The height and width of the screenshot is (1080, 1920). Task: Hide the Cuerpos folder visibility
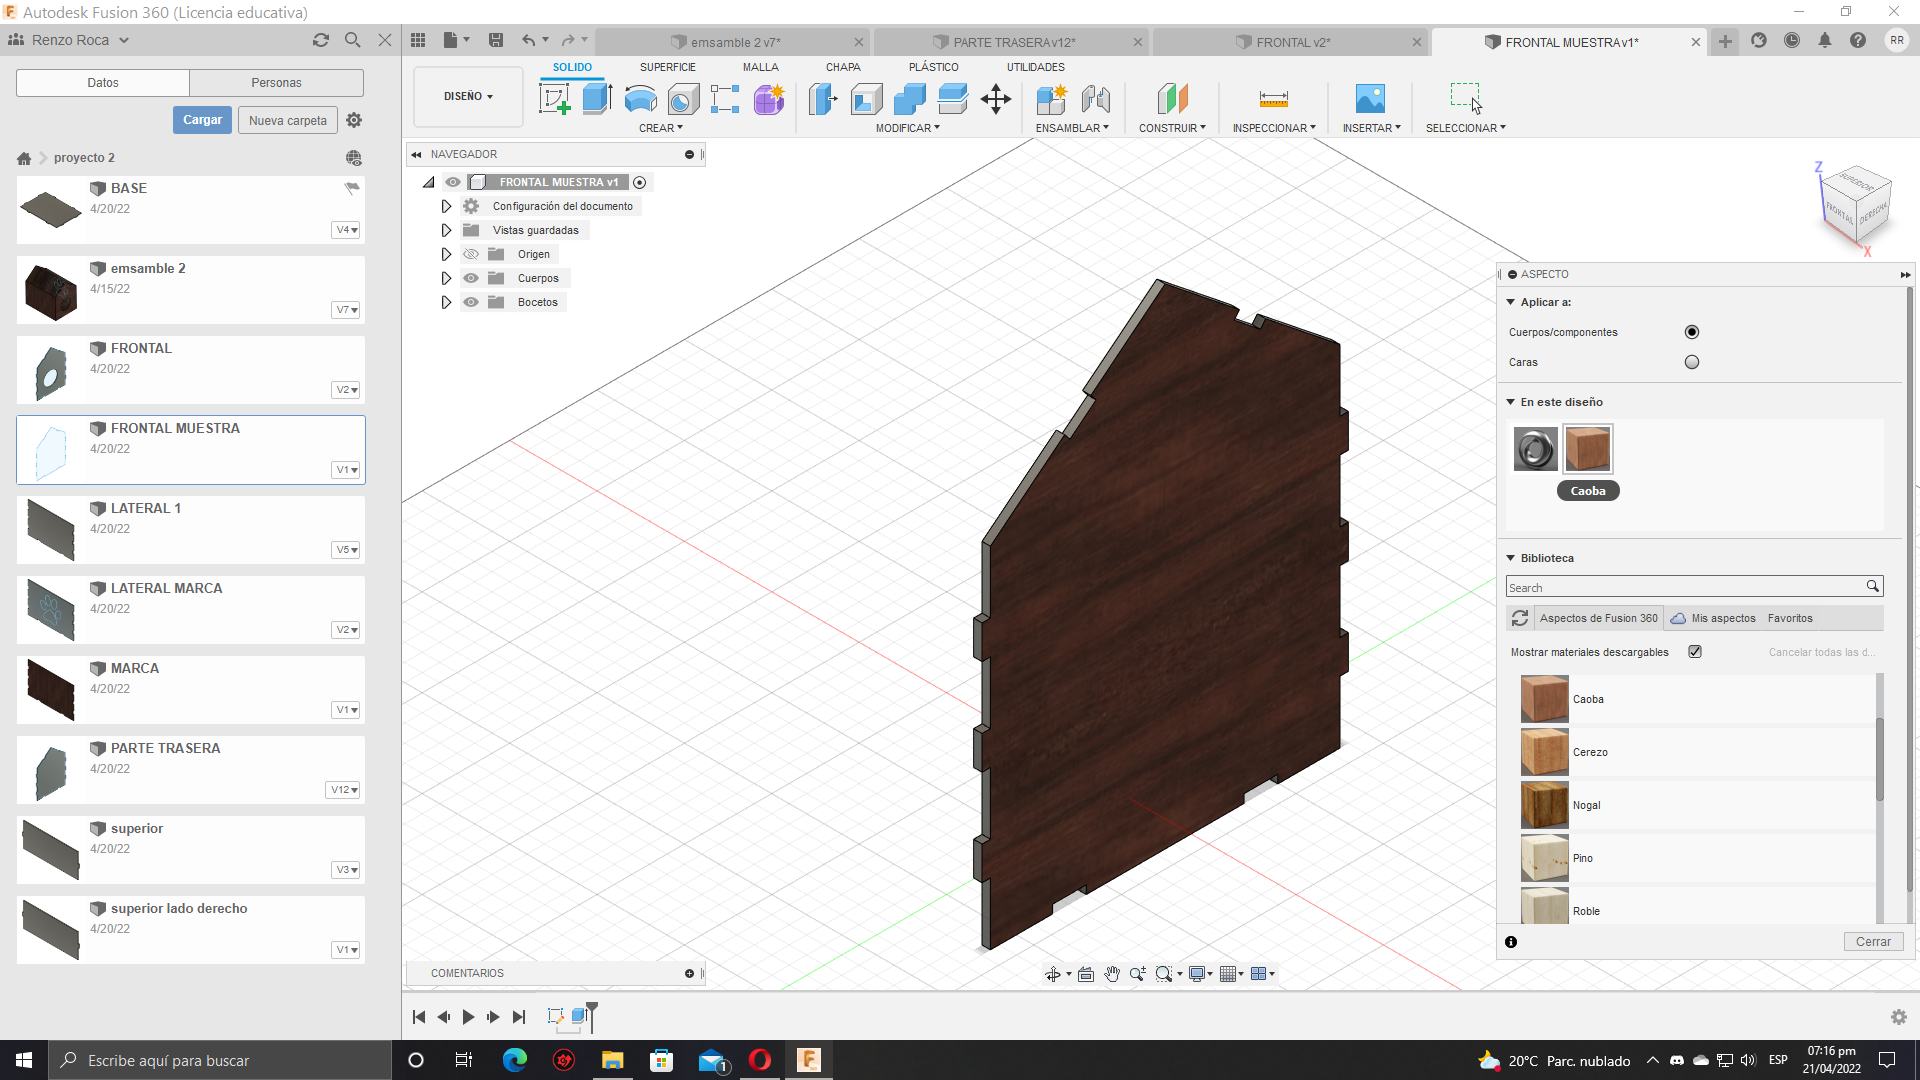pos(471,278)
